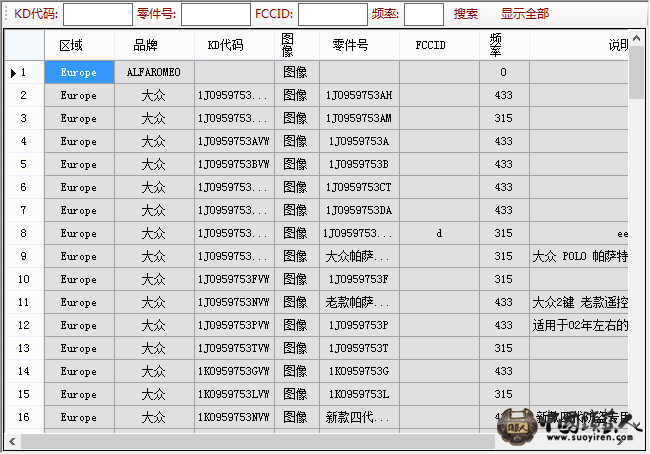
Task: Select part number 1K0959753L cell
Action: [x=359, y=394]
